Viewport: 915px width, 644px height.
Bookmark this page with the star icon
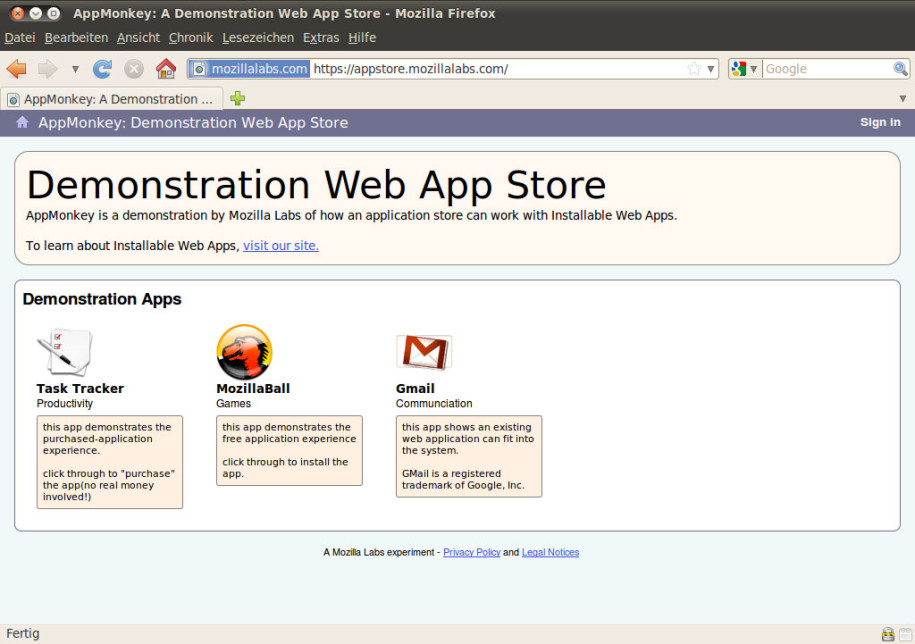694,69
